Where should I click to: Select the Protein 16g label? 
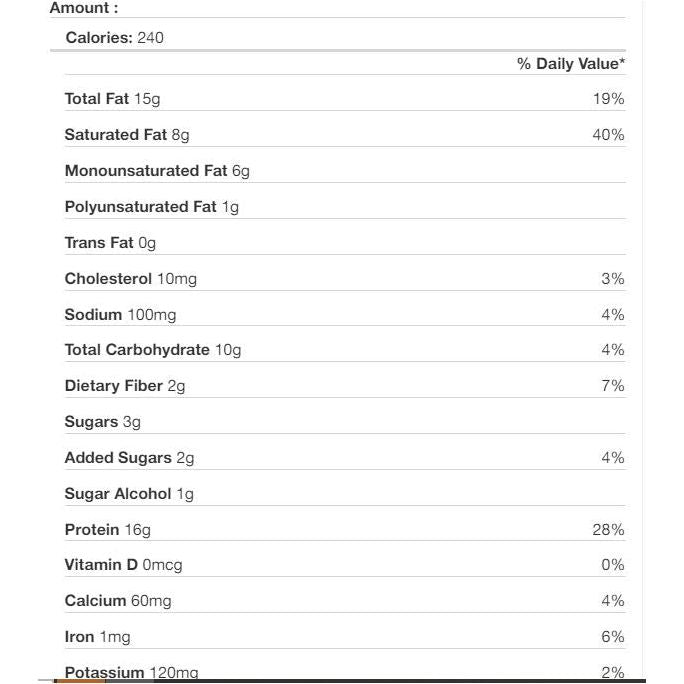point(107,530)
